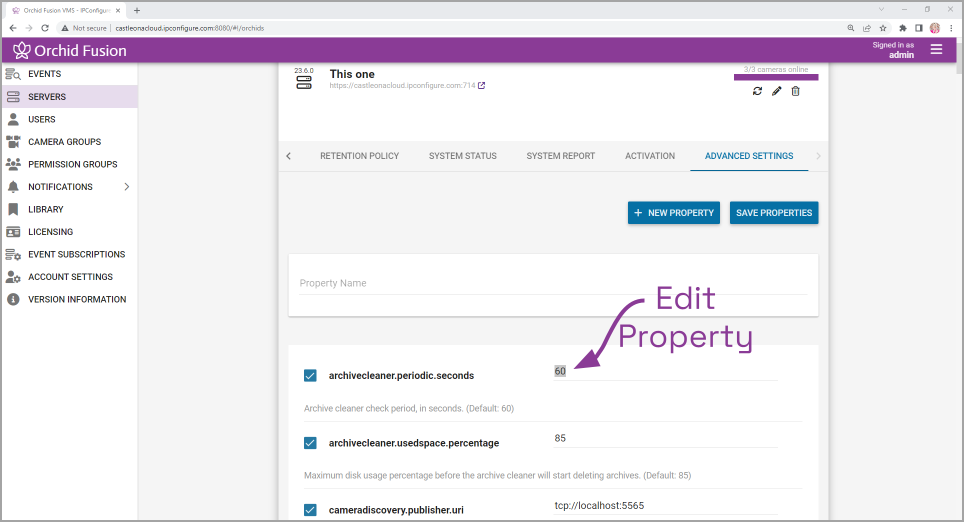
Task: Open the Permission Groups icon
Action: click(x=13, y=164)
